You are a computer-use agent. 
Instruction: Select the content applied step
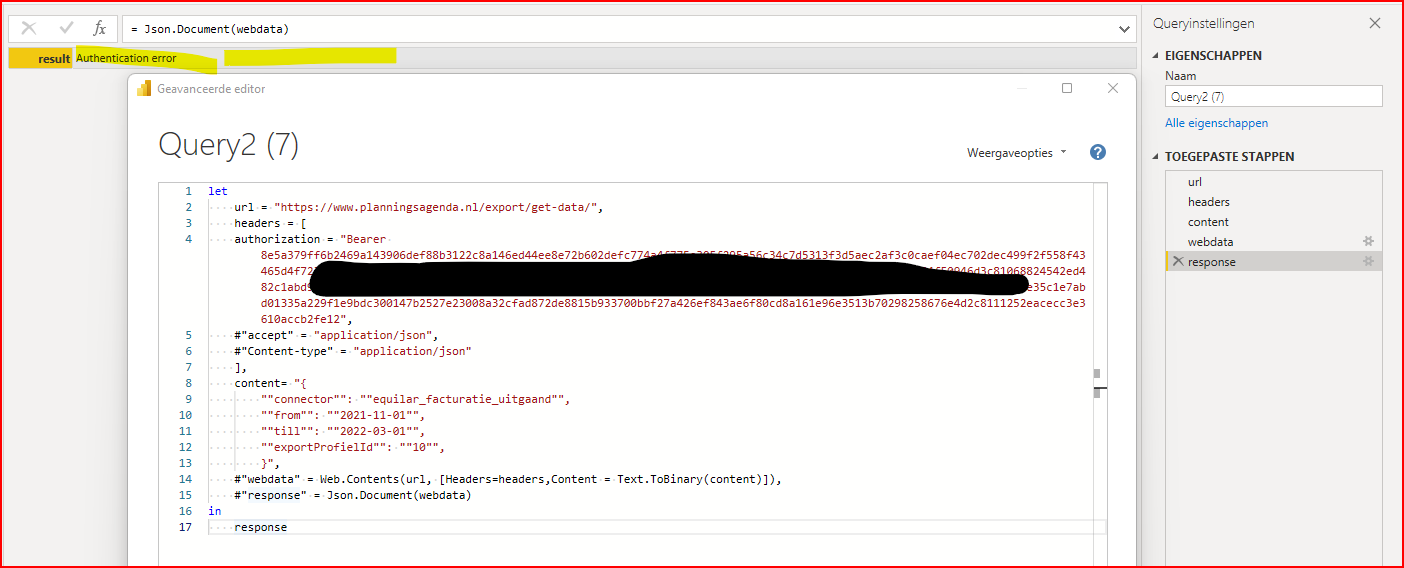click(x=1274, y=222)
